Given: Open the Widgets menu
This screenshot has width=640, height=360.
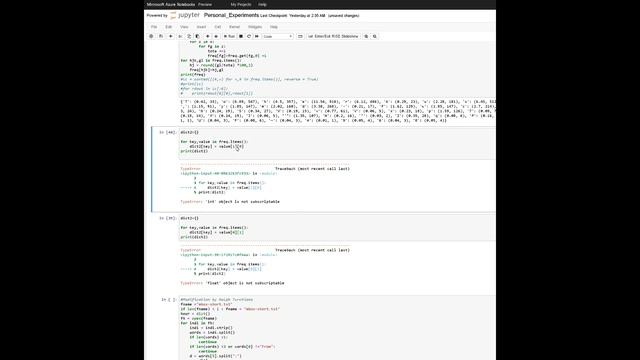Looking at the screenshot, I should tap(255, 27).
